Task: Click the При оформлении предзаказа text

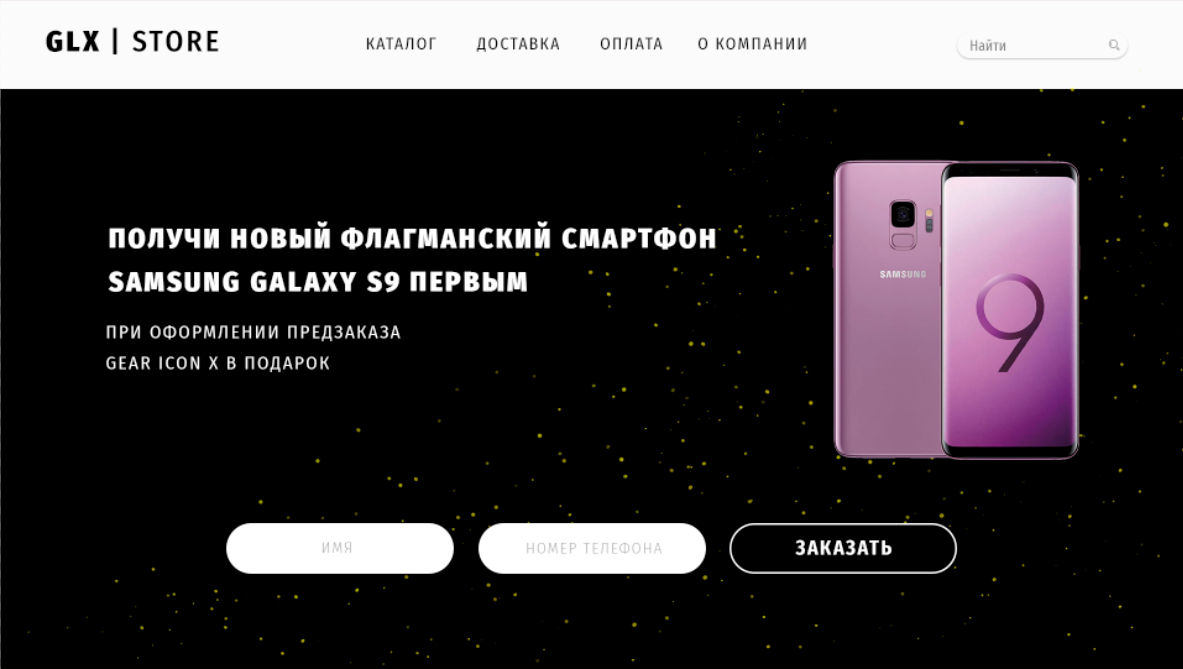Action: pyautogui.click(x=254, y=333)
